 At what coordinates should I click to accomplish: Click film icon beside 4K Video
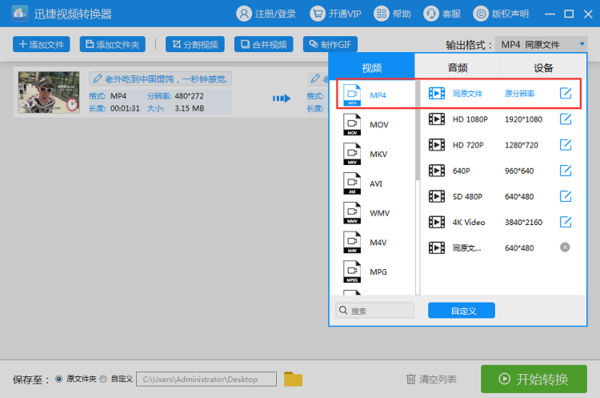[x=437, y=222]
